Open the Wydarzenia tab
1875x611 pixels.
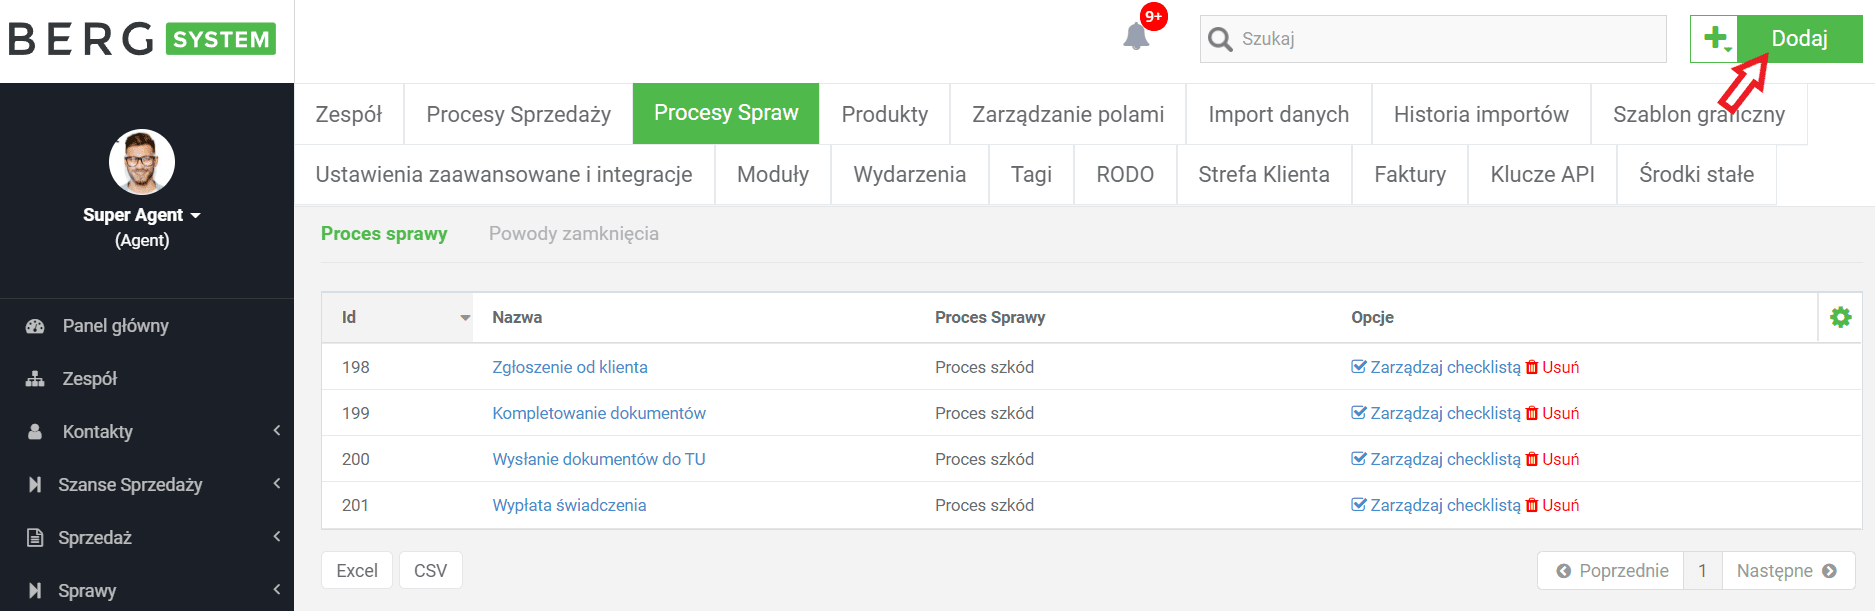pos(910,174)
